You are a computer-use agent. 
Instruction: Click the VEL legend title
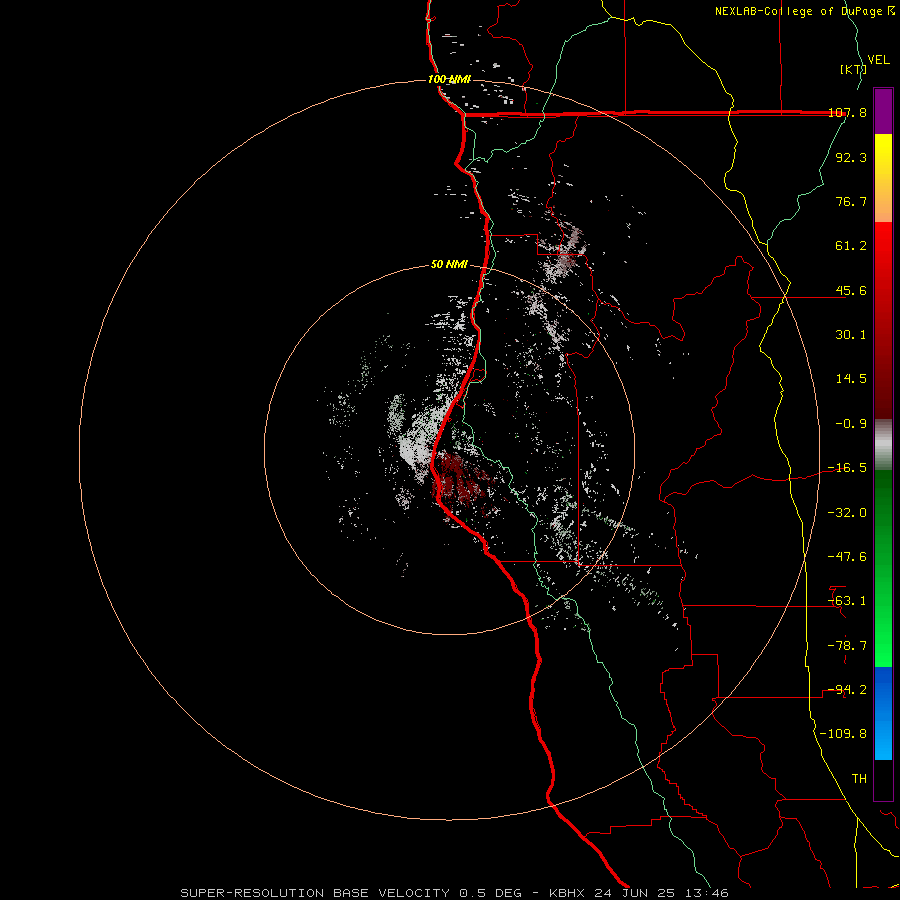[x=879, y=60]
